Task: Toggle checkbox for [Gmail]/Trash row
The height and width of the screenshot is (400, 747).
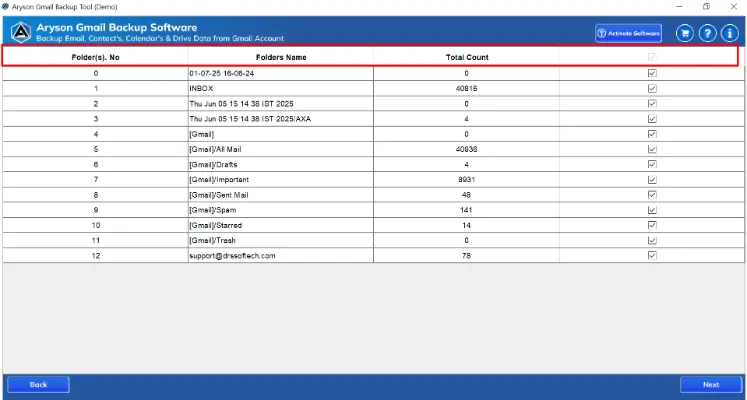Action: pos(652,240)
